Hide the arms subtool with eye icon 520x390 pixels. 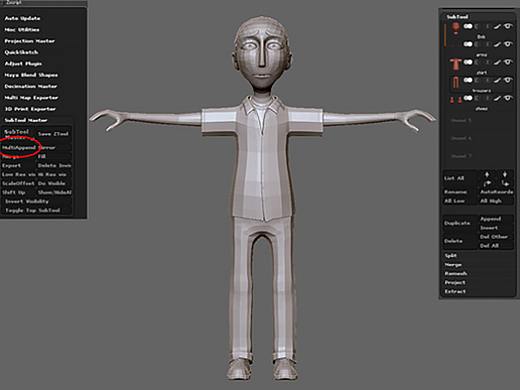pos(508,44)
